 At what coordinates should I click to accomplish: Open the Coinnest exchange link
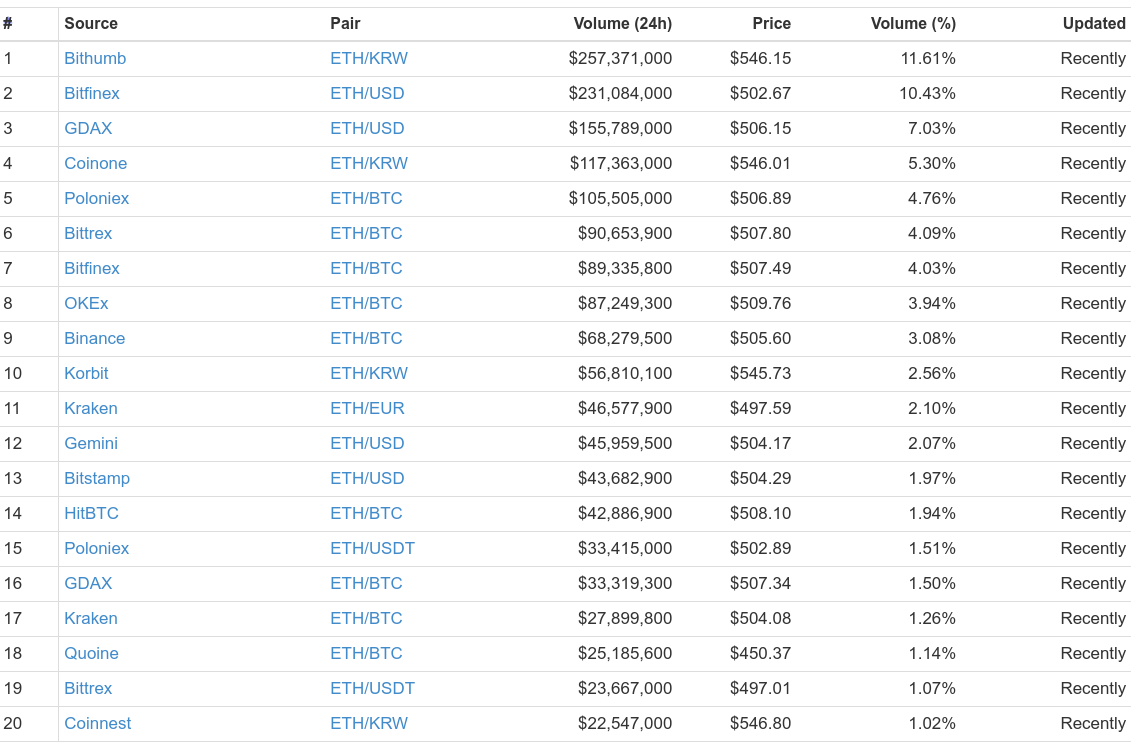point(98,724)
